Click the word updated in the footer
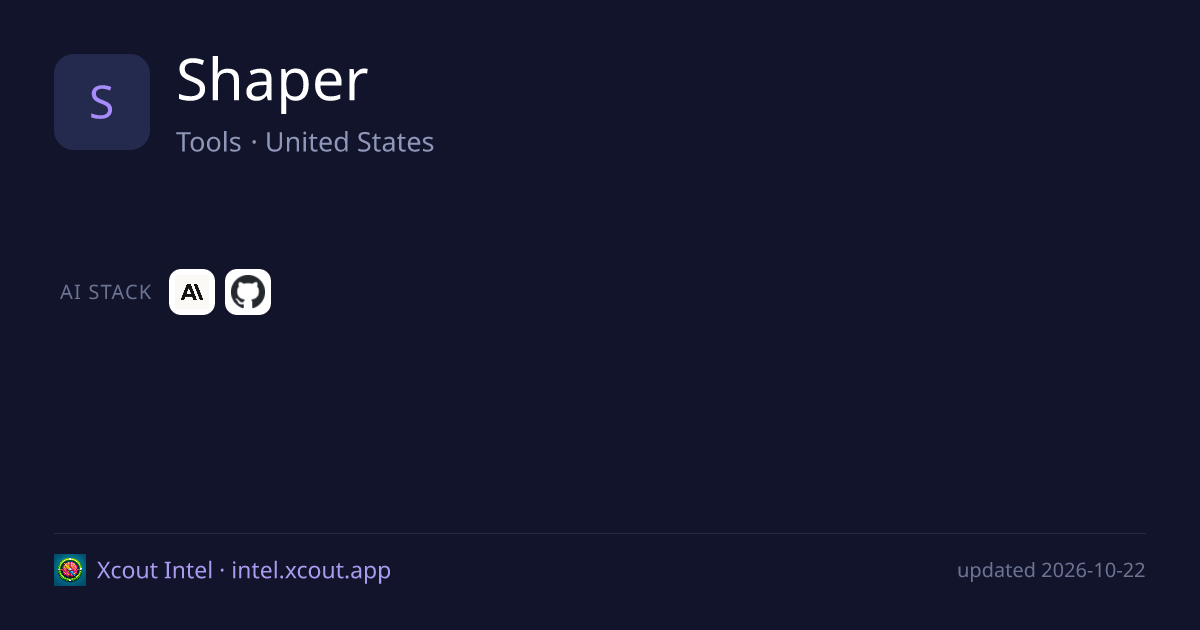The image size is (1200, 630). 996,570
